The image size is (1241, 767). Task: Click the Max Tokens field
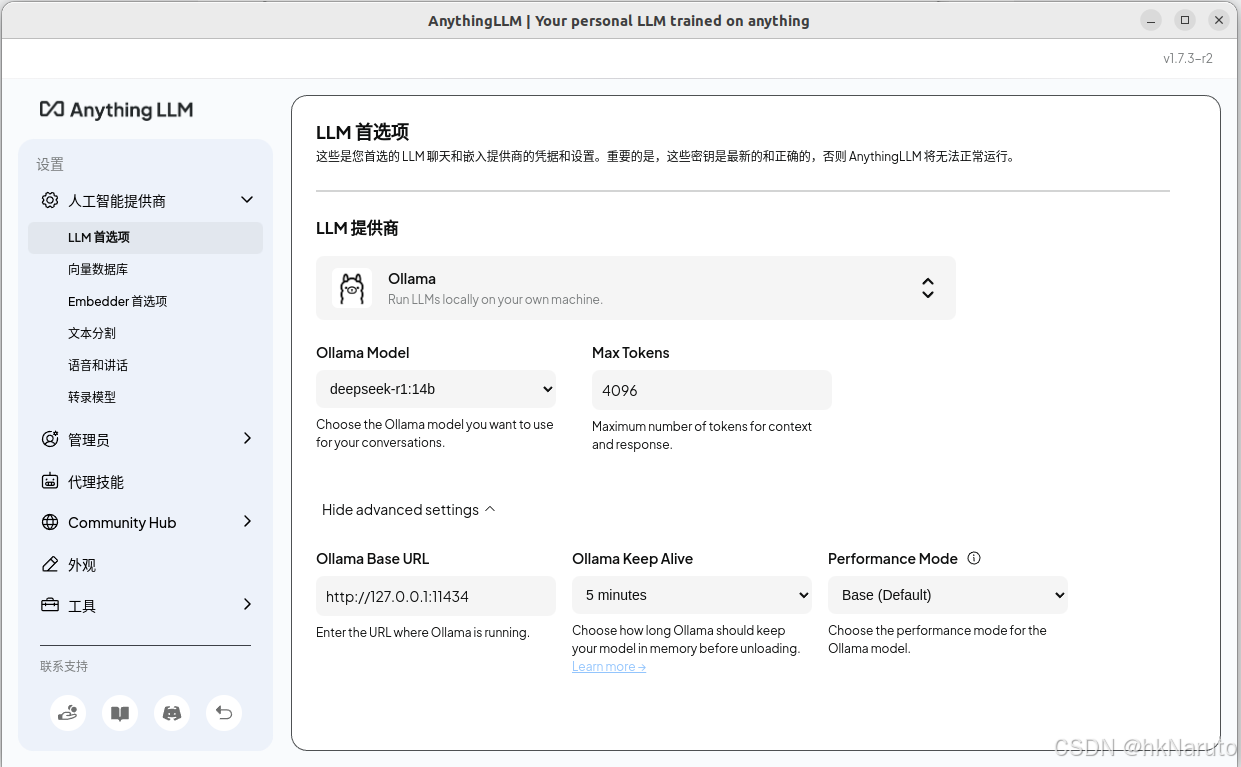(712, 390)
